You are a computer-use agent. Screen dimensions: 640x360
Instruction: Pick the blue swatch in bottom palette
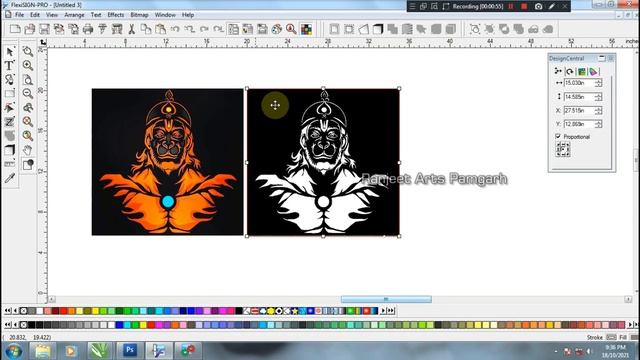[x=119, y=325]
